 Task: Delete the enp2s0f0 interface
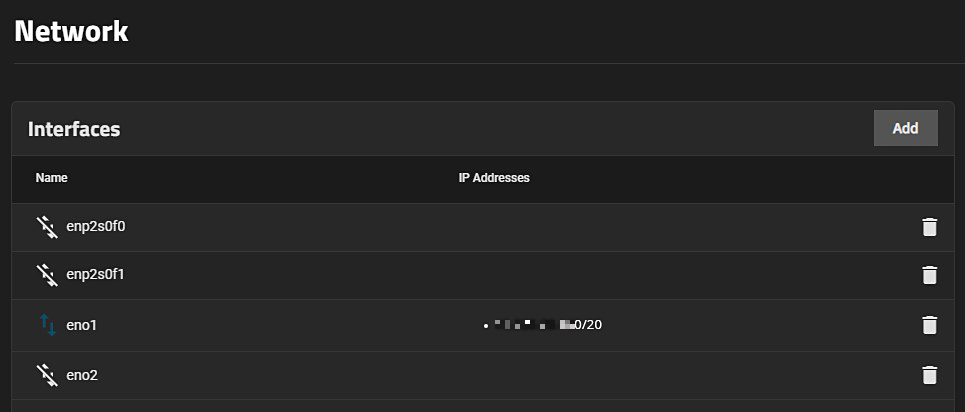929,227
